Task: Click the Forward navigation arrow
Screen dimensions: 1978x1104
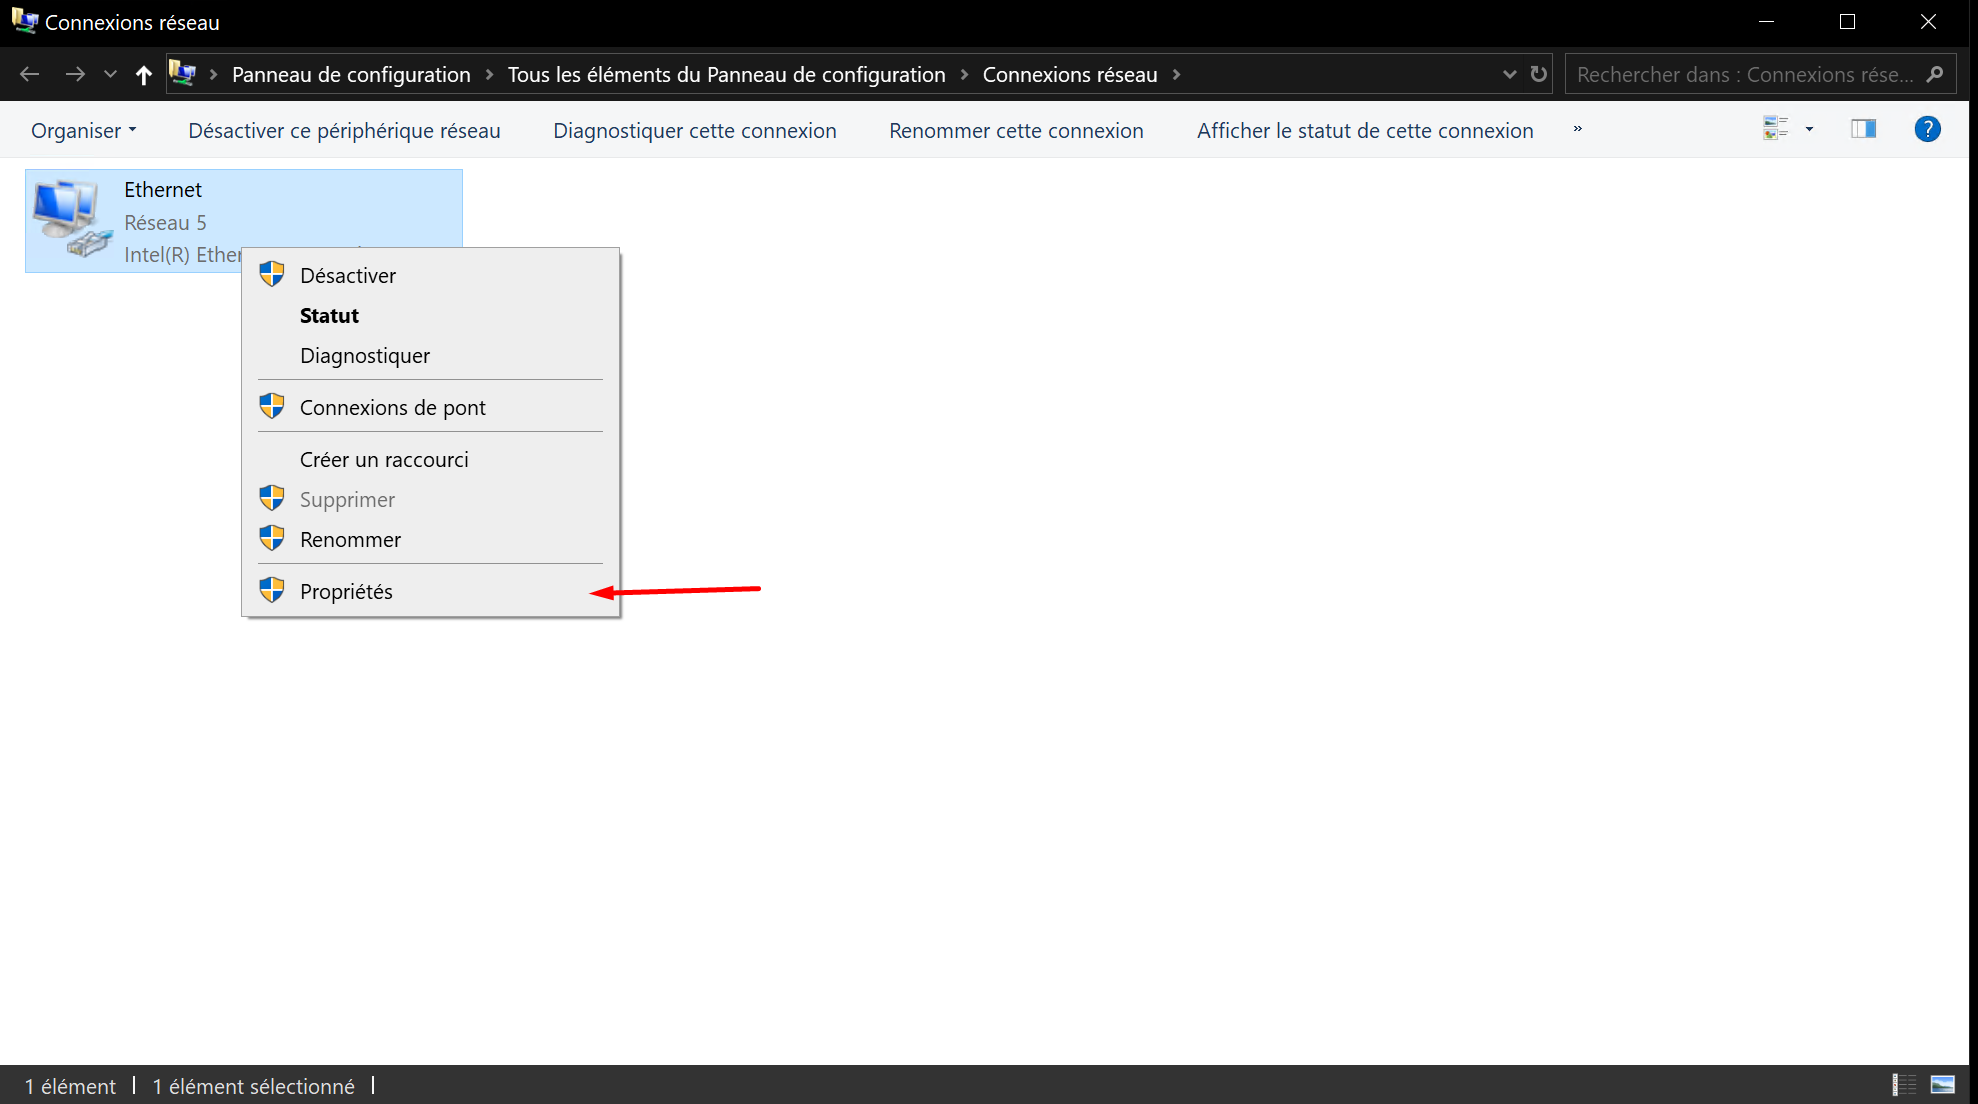Action: pos(75,74)
